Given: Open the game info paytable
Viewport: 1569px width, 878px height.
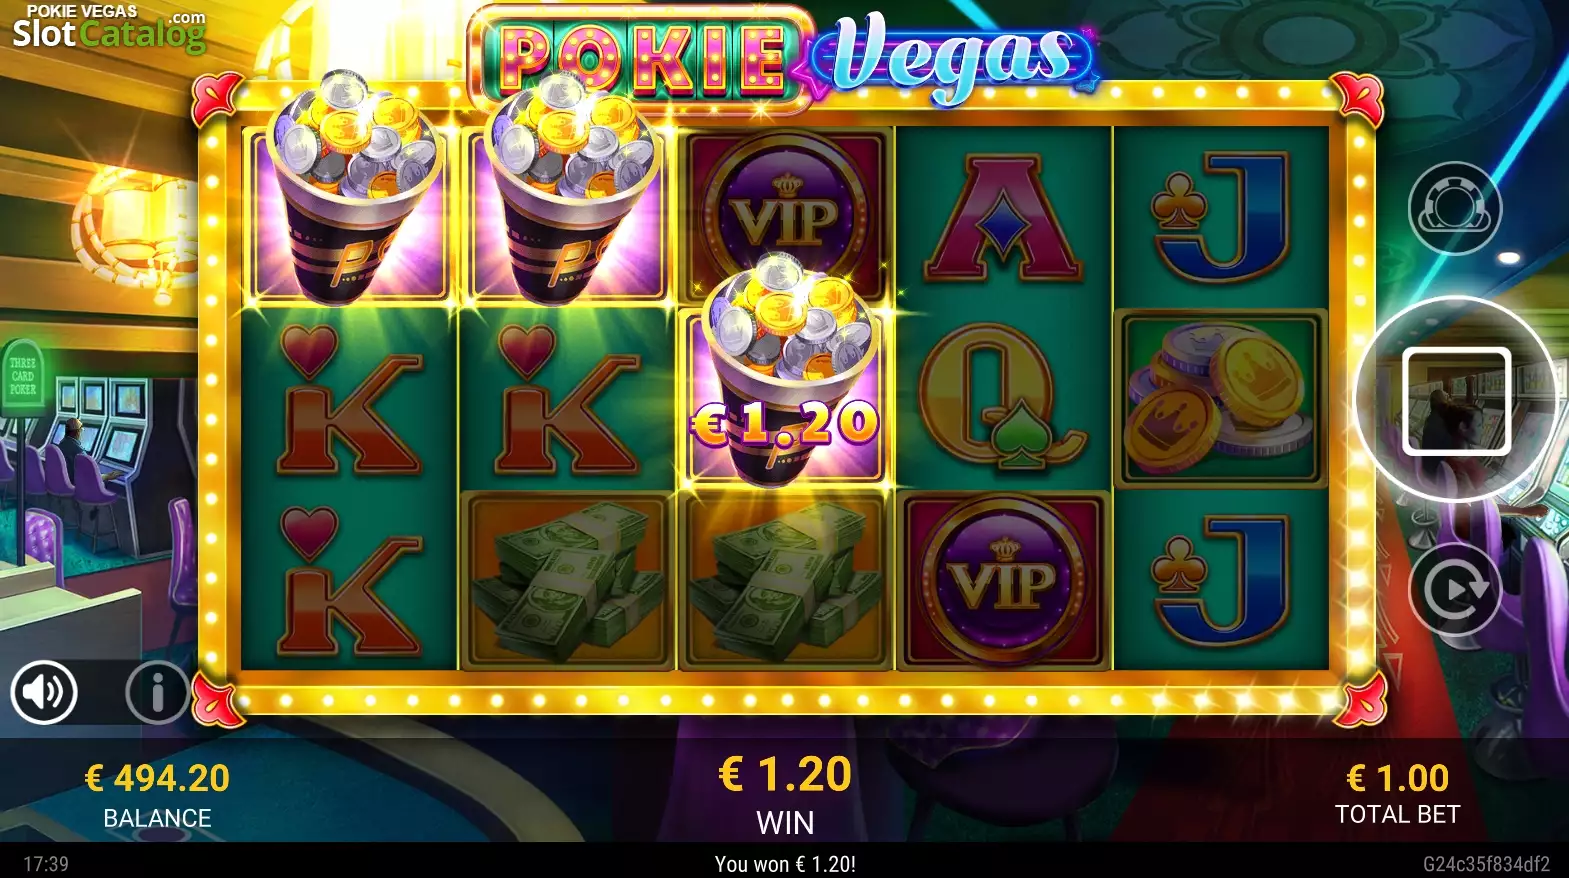Looking at the screenshot, I should (x=157, y=692).
